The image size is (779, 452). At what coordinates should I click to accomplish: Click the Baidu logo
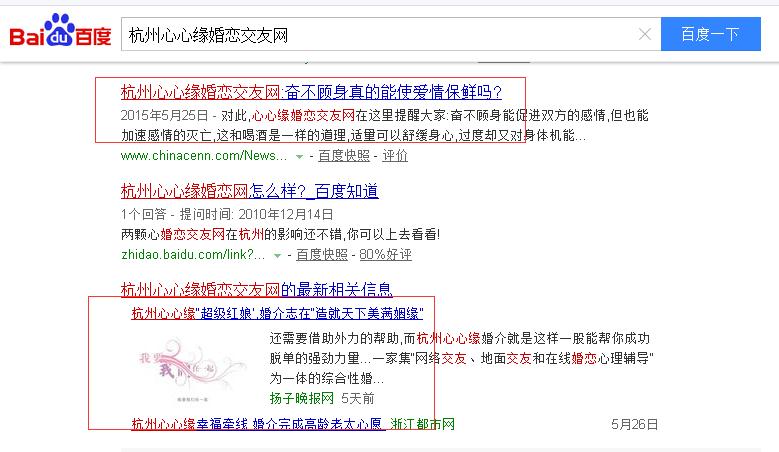[x=60, y=31]
